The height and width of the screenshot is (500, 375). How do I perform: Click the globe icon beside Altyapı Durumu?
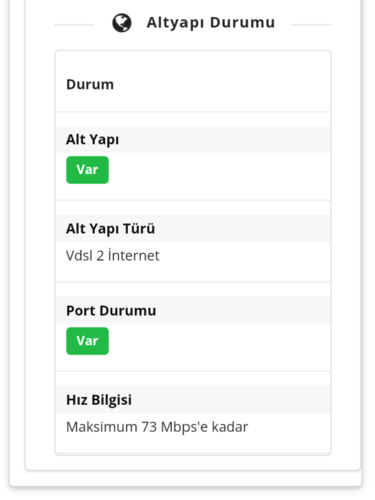pos(122,23)
